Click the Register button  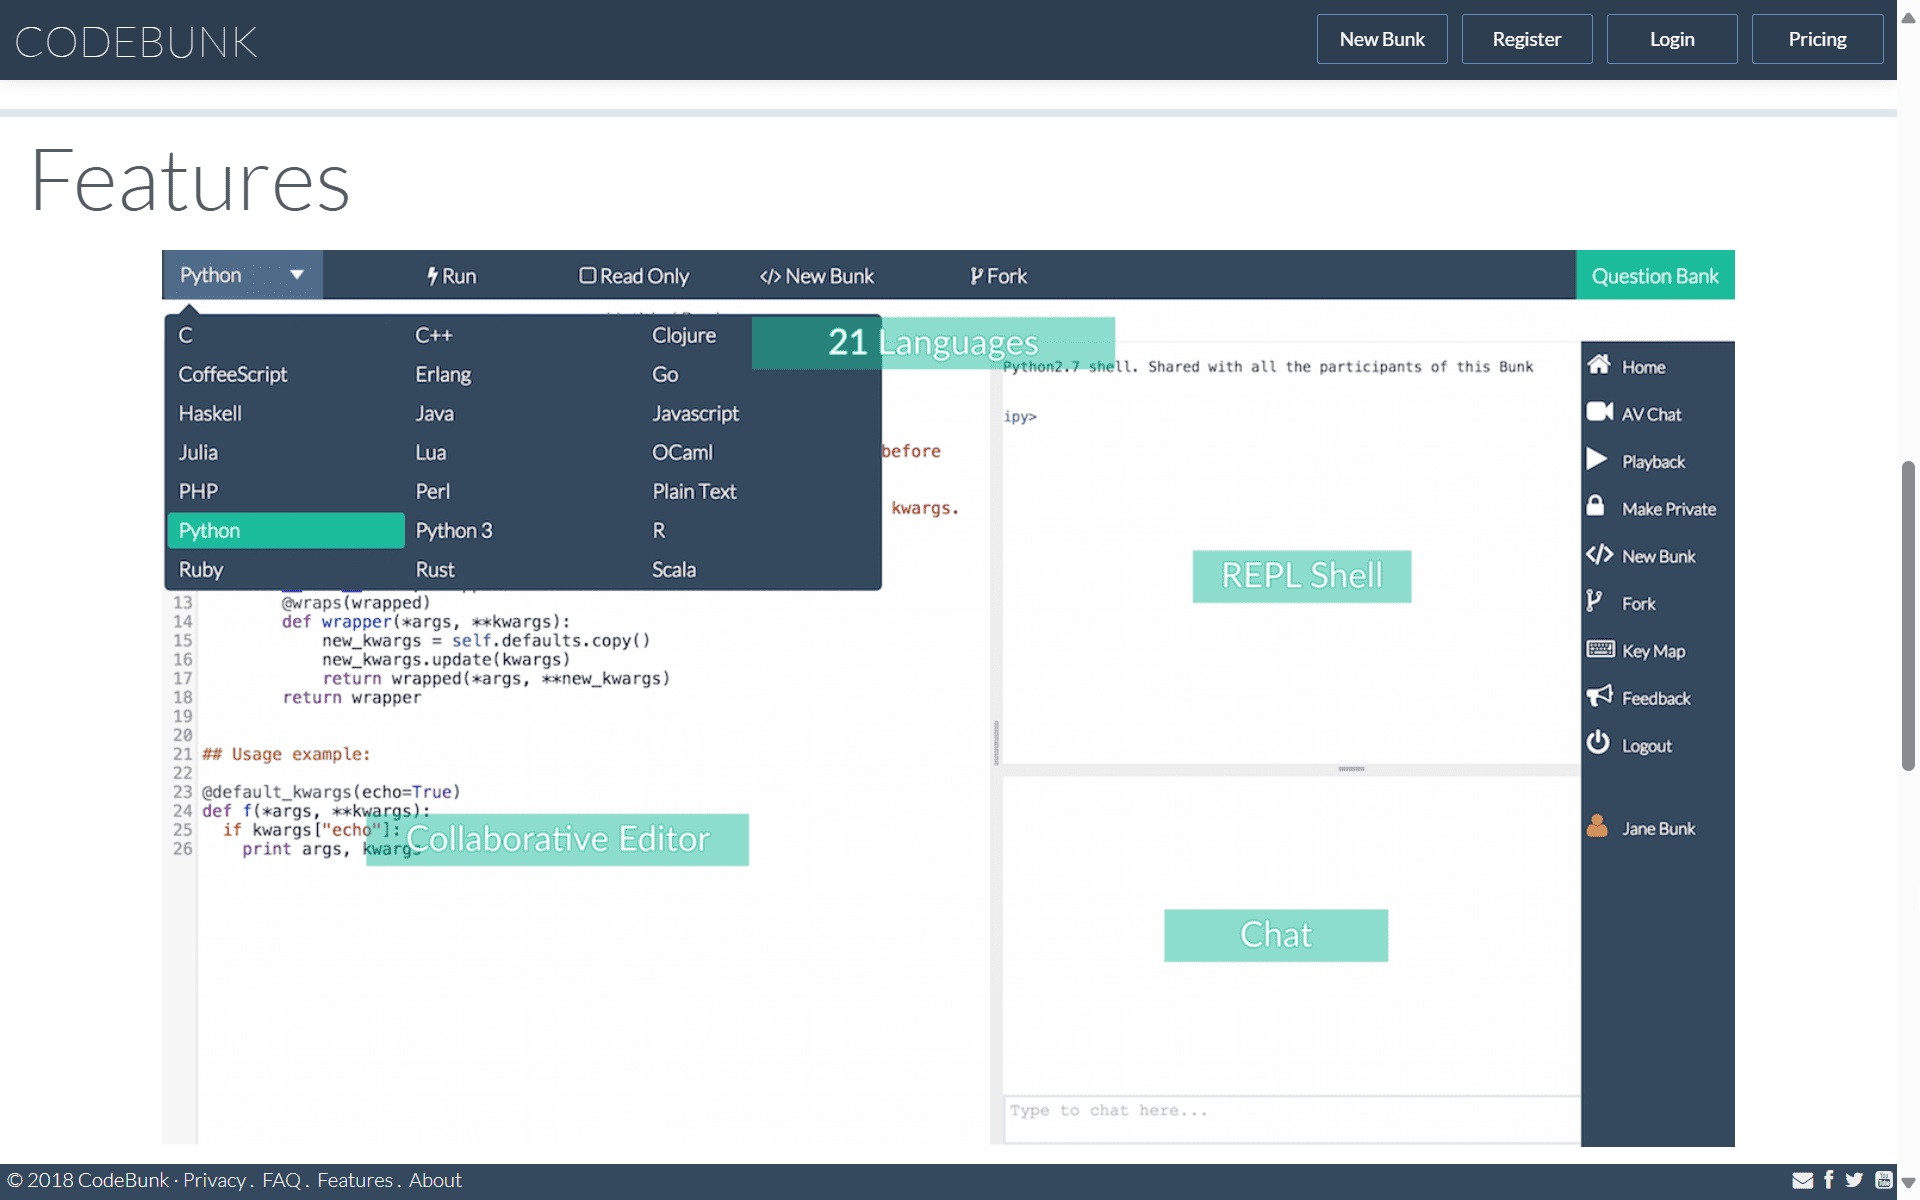point(1527,39)
